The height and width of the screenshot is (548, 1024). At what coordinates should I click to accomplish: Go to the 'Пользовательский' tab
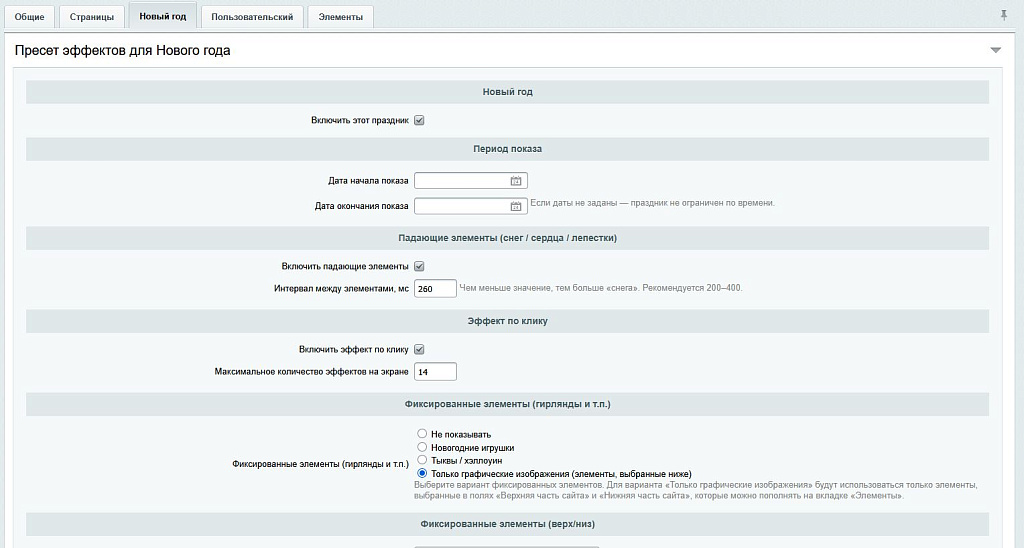252,17
